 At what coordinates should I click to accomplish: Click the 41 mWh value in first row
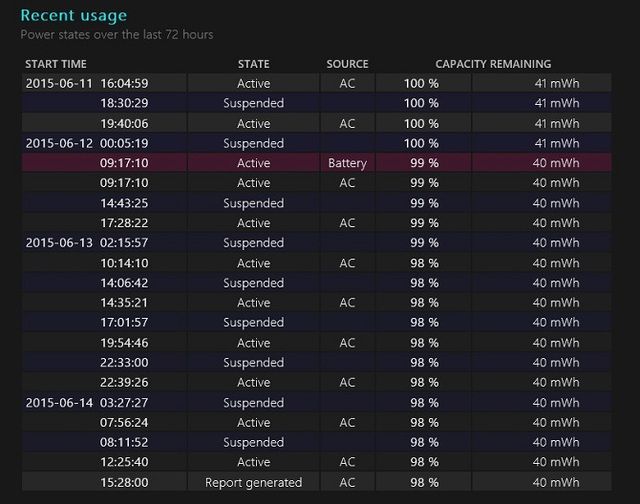click(557, 83)
